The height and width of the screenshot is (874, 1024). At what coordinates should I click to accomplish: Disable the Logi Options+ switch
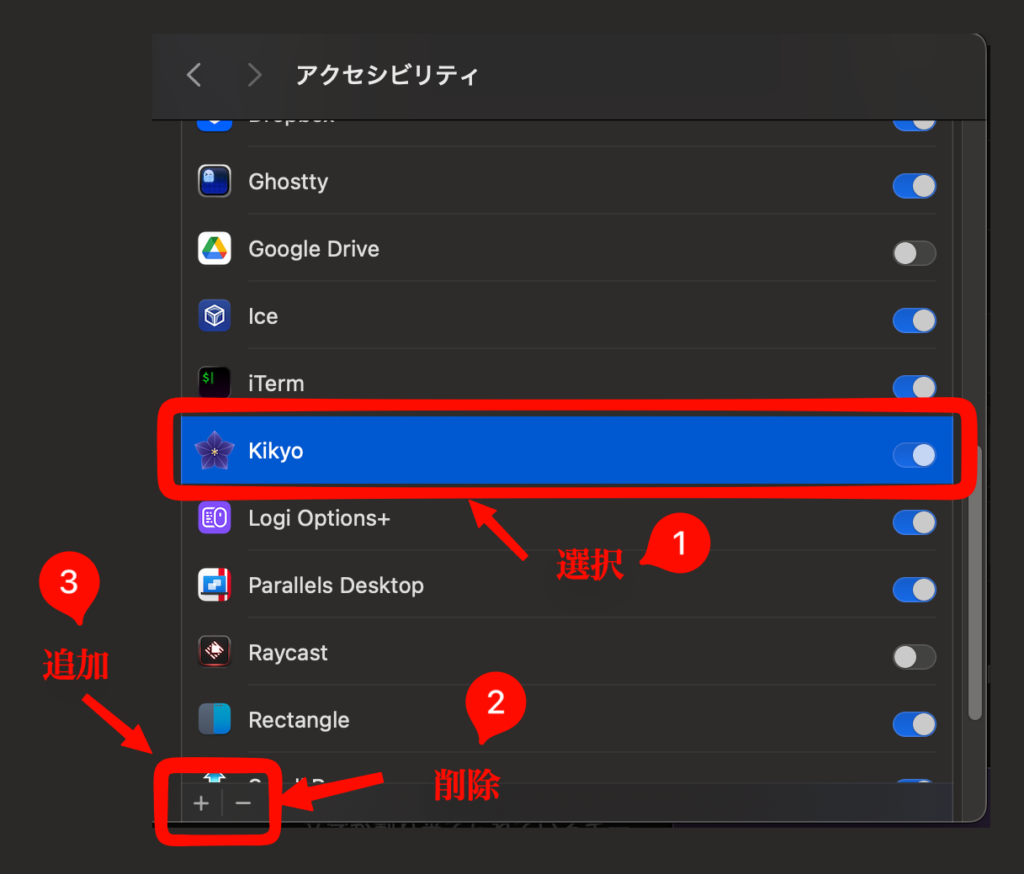[914, 522]
